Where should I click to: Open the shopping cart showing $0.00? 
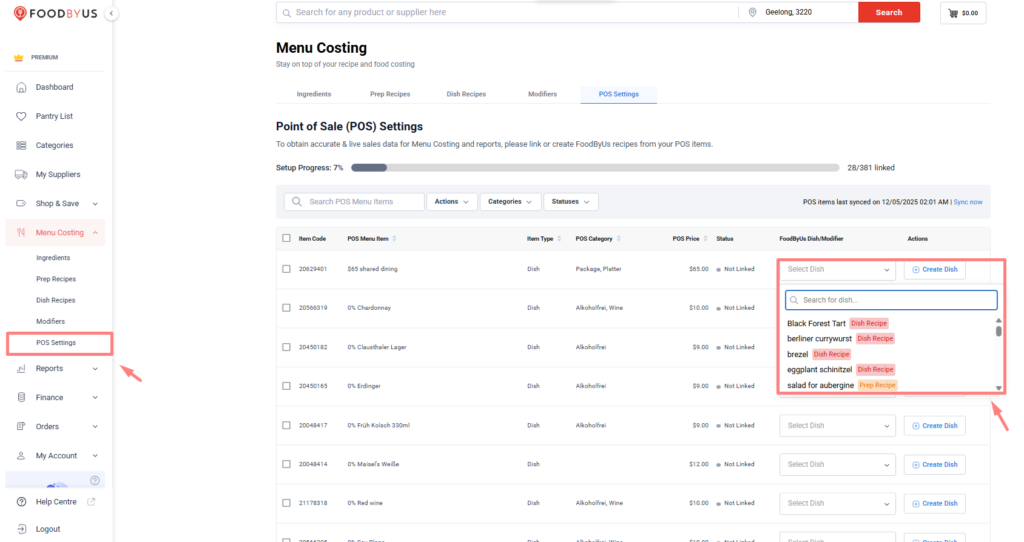[963, 13]
